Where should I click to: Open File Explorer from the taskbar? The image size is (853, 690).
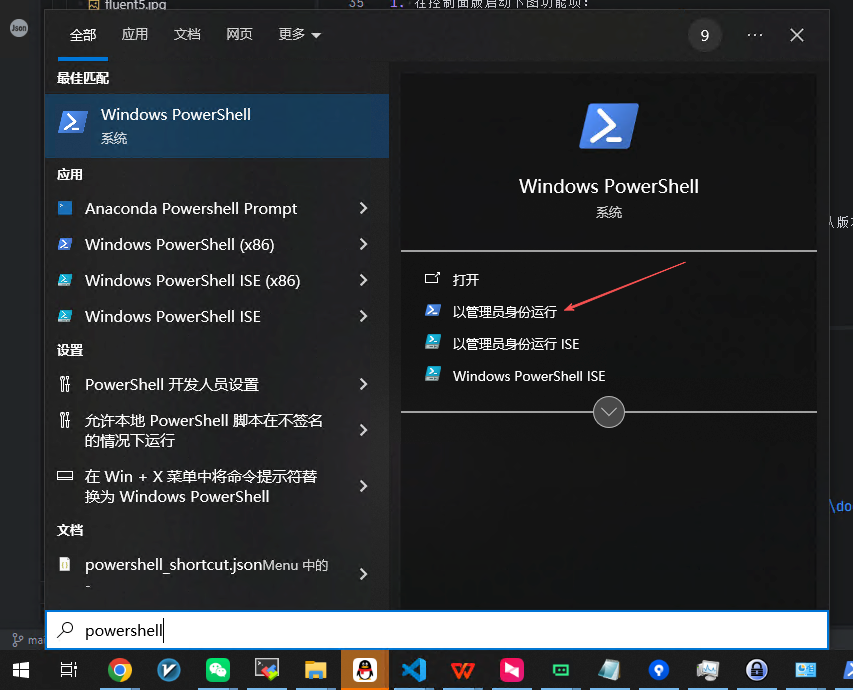[316, 670]
